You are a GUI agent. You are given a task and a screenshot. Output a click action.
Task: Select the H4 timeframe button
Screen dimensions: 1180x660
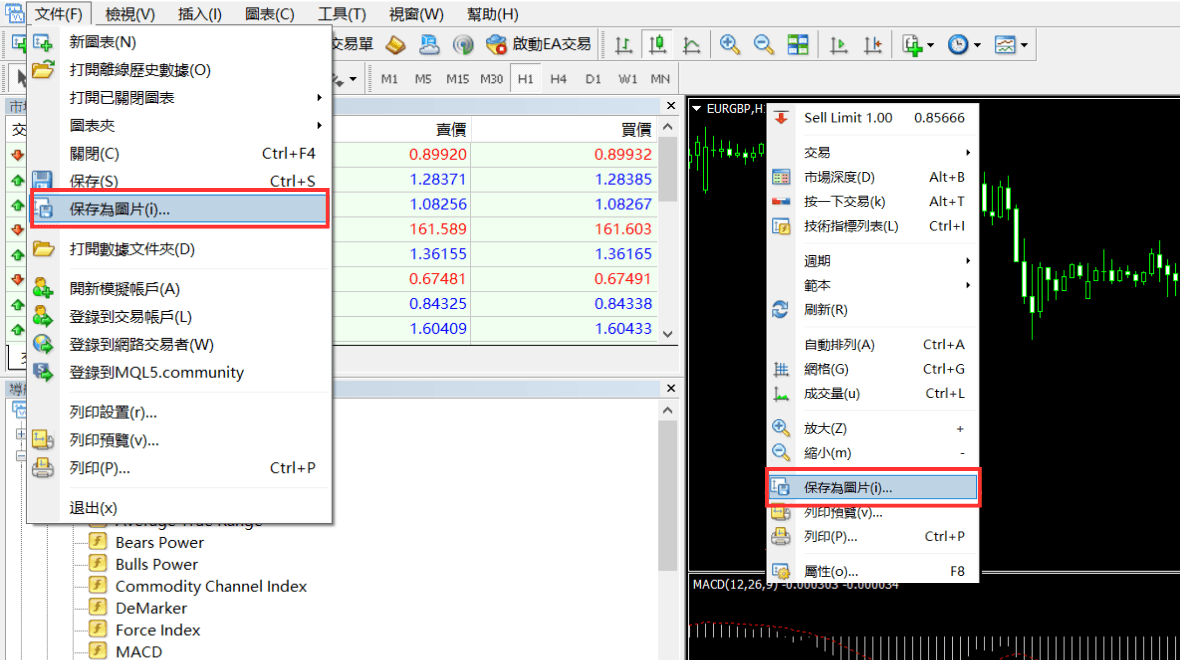click(558, 79)
